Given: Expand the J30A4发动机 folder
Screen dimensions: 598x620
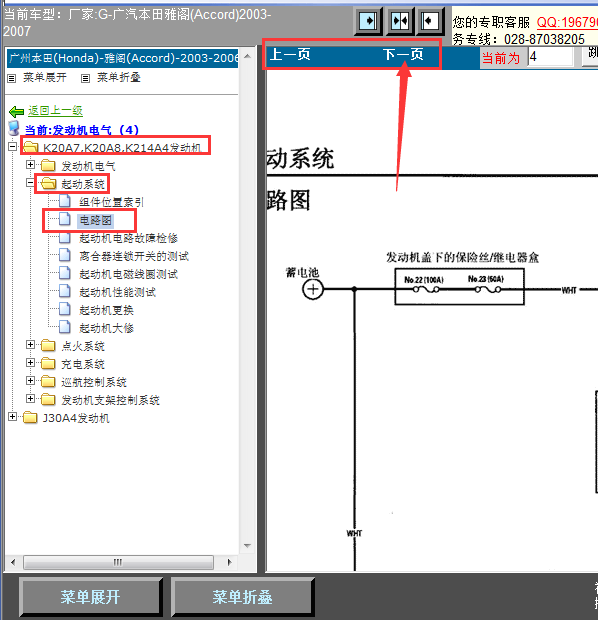Looking at the screenshot, I should pyautogui.click(x=13, y=417).
